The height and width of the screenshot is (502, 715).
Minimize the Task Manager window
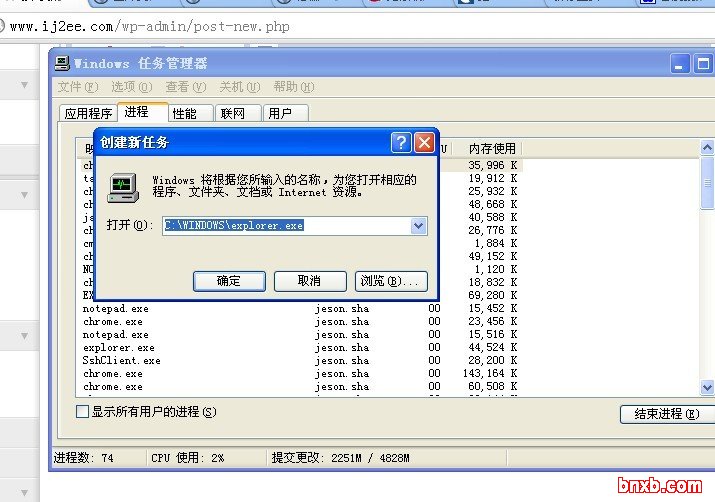(680, 64)
